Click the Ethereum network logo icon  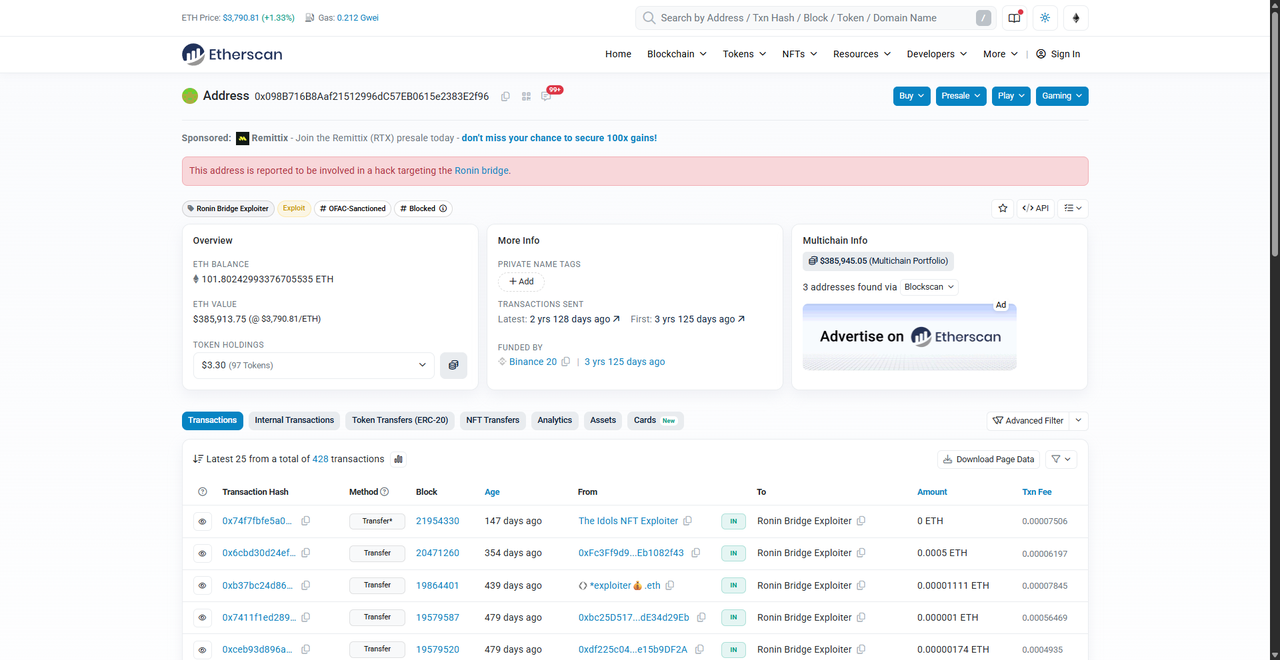(x=1076, y=18)
